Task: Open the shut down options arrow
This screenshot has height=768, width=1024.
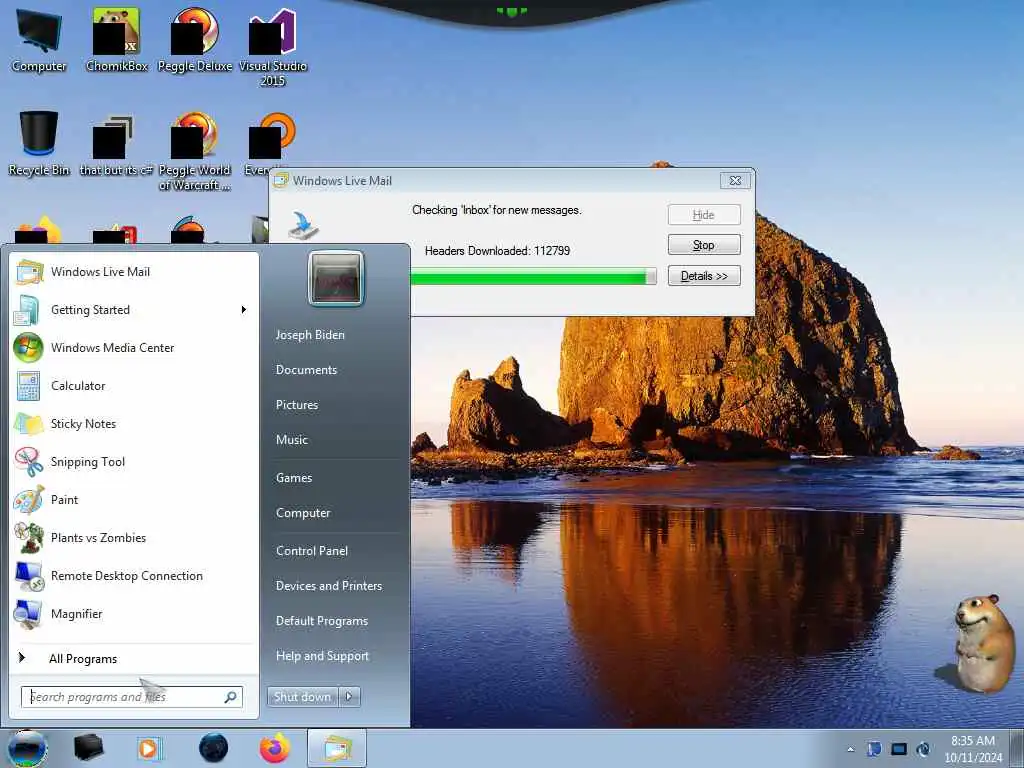Action: point(349,697)
